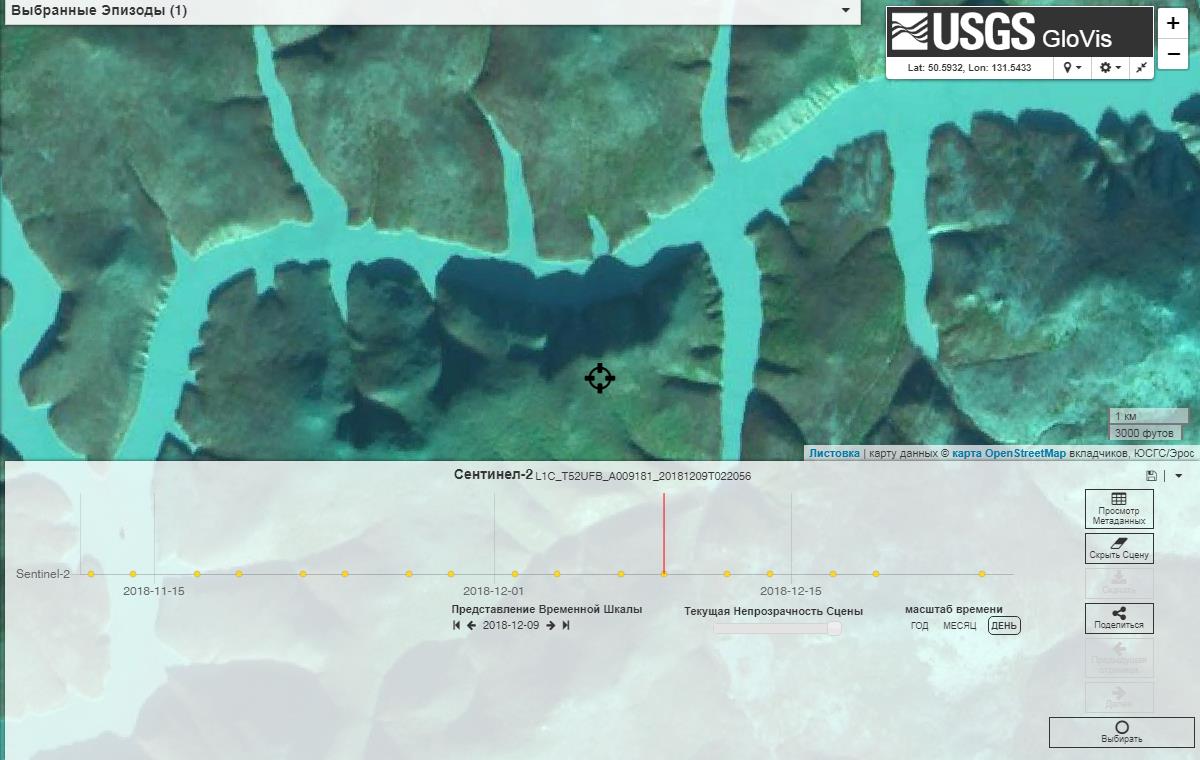Go to the previous scene arrow
The width and height of the screenshot is (1200, 760).
pyautogui.click(x=471, y=625)
